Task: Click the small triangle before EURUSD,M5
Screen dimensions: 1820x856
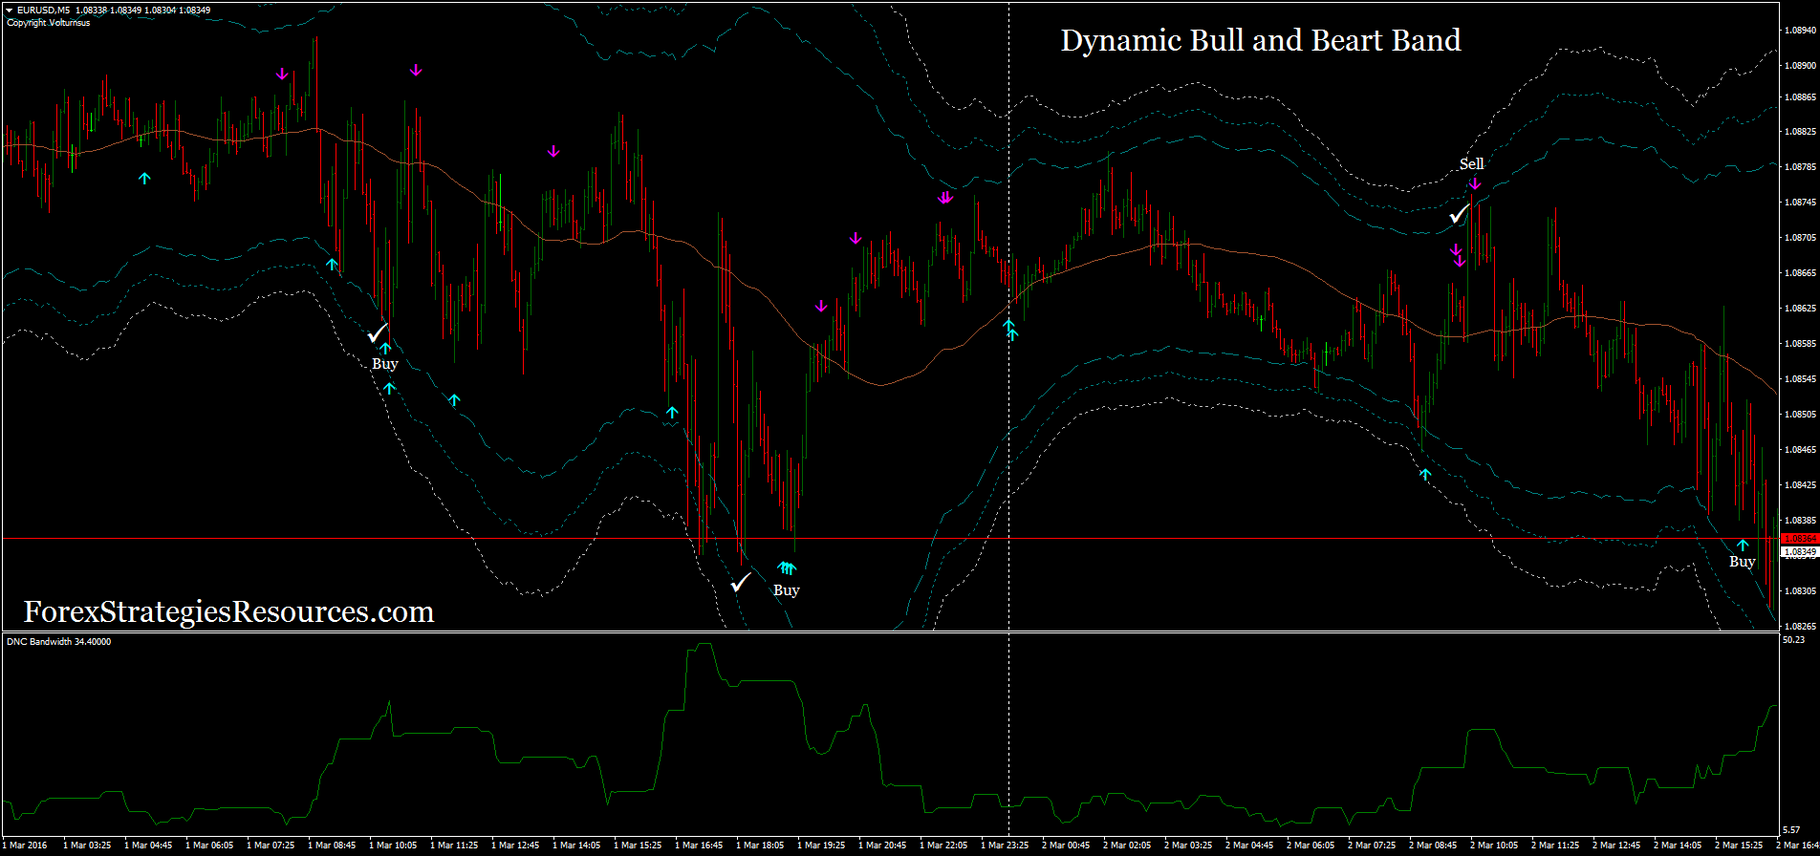Action: (x=9, y=10)
